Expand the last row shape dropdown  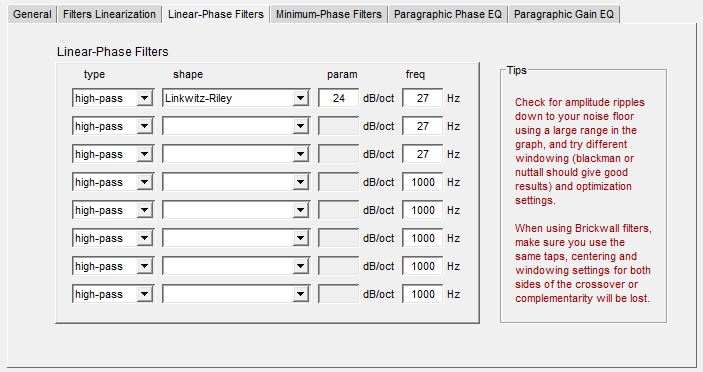point(236,294)
